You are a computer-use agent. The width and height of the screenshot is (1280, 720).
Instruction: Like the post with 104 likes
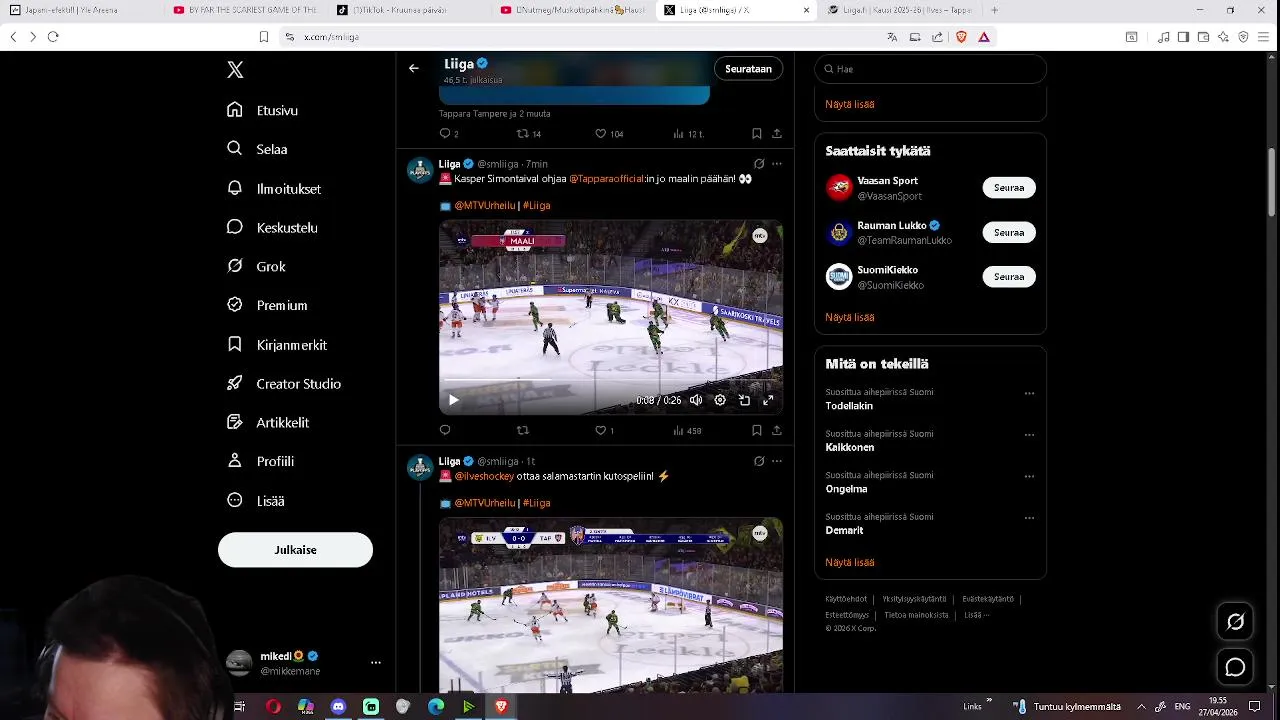pyautogui.click(x=609, y=134)
